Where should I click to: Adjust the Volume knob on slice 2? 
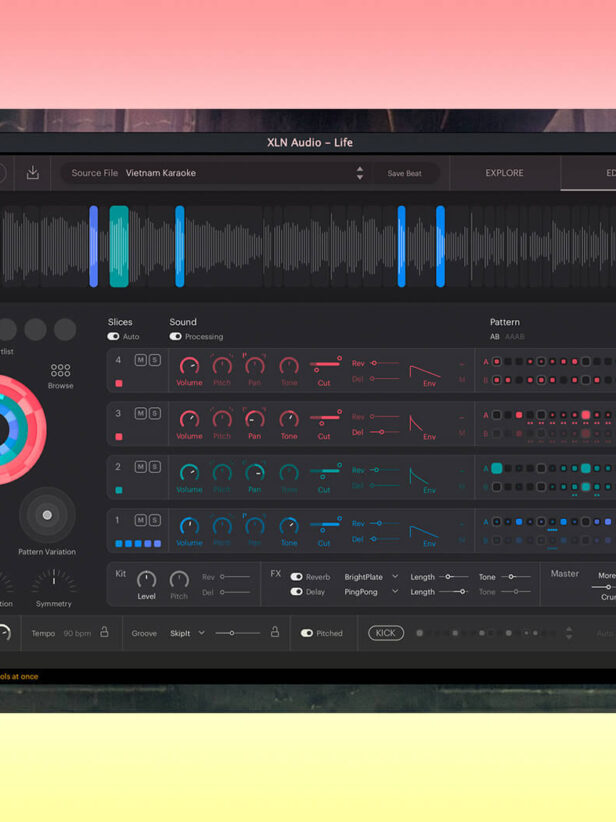point(189,472)
